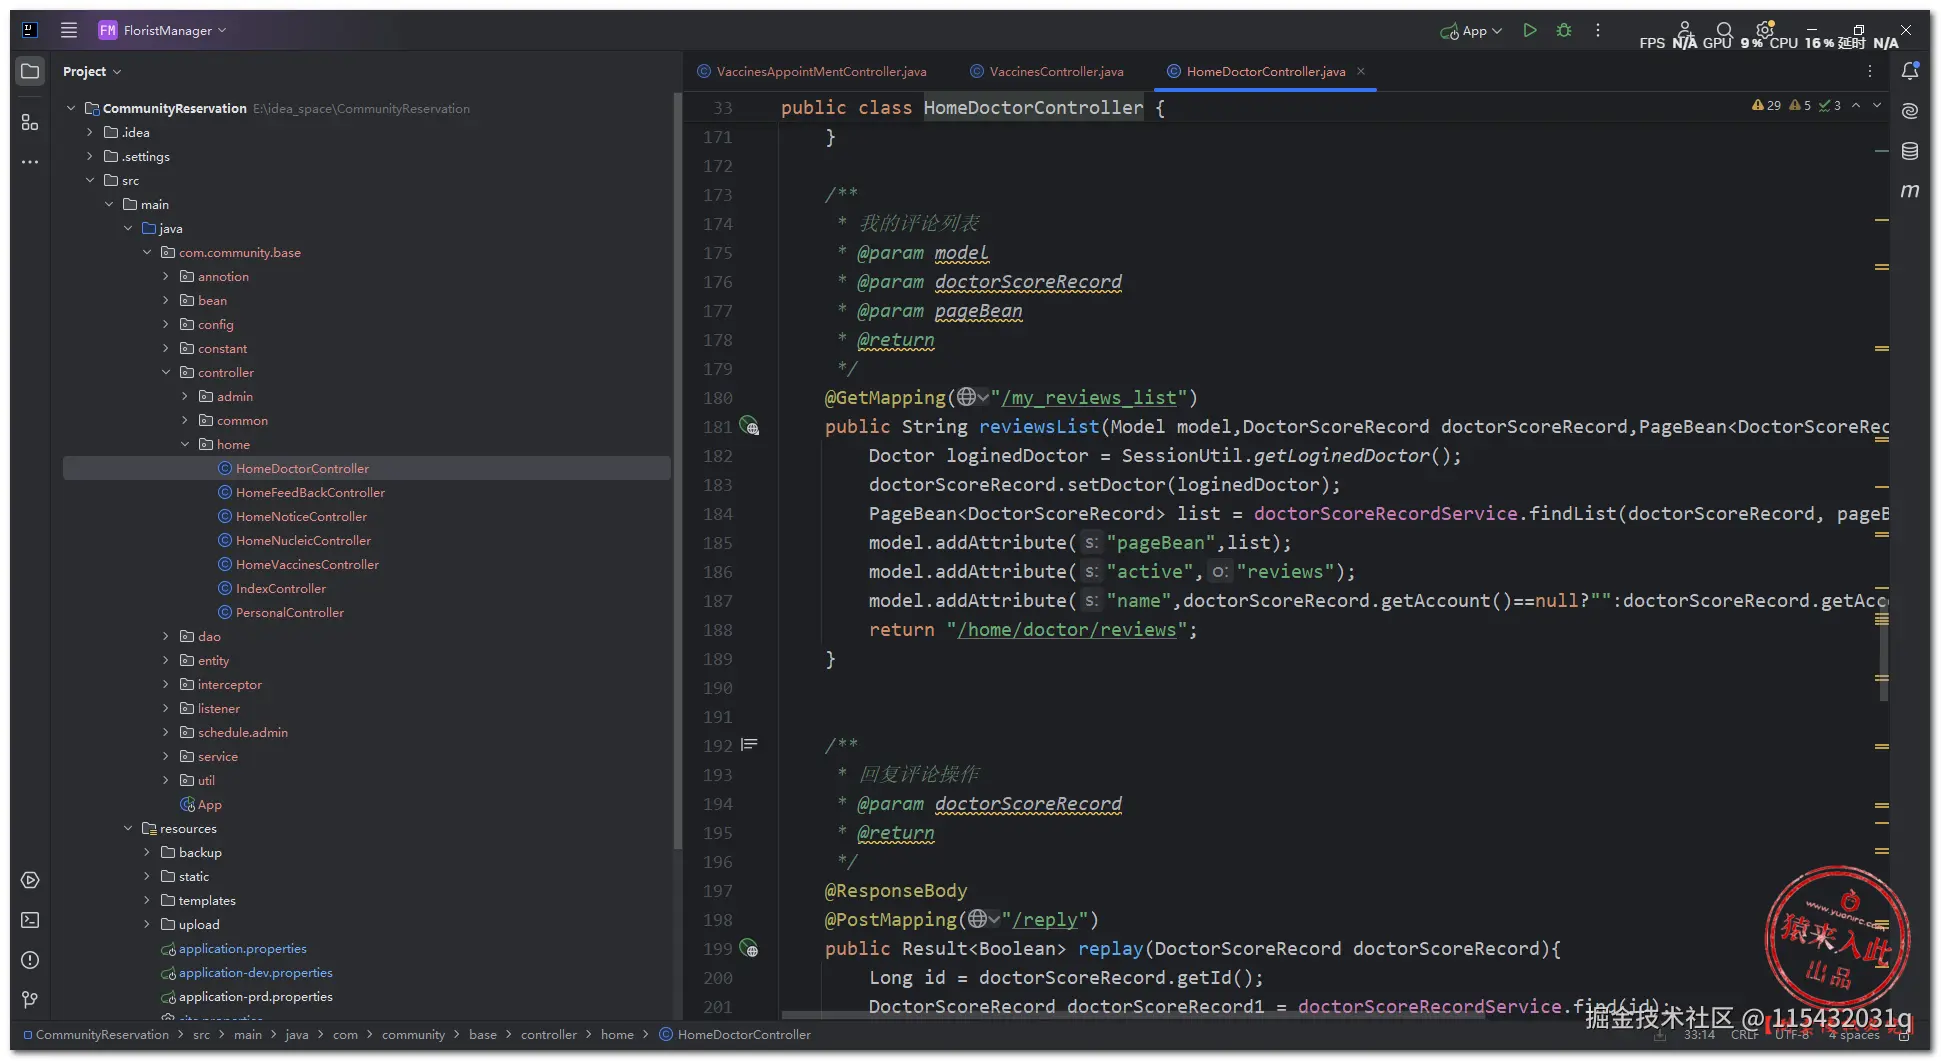This screenshot has width=1941, height=1061.
Task: Open recent tabs list vertical dots
Action: pyautogui.click(x=1870, y=71)
